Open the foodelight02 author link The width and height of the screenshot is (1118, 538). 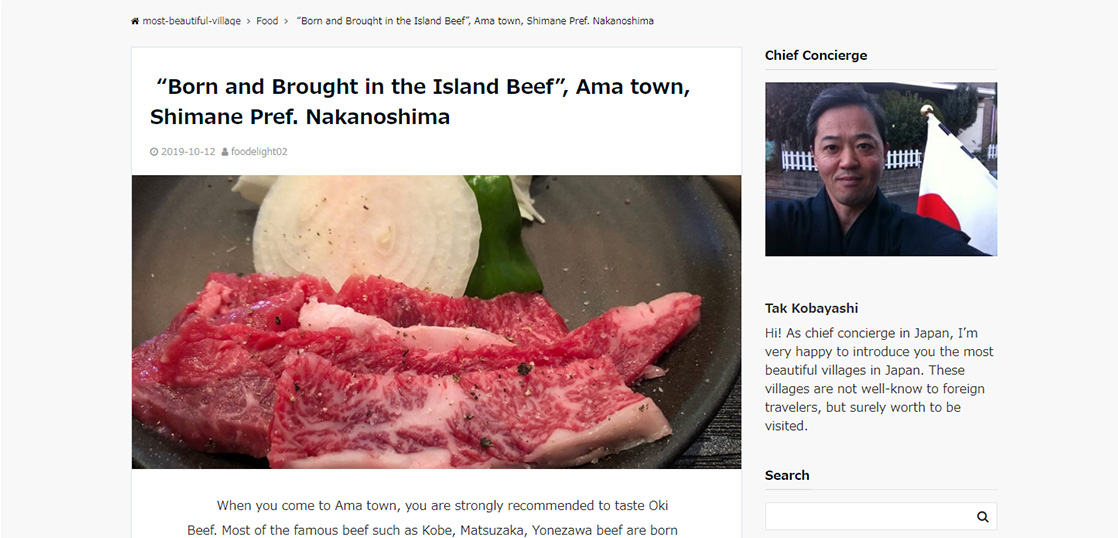(x=259, y=152)
